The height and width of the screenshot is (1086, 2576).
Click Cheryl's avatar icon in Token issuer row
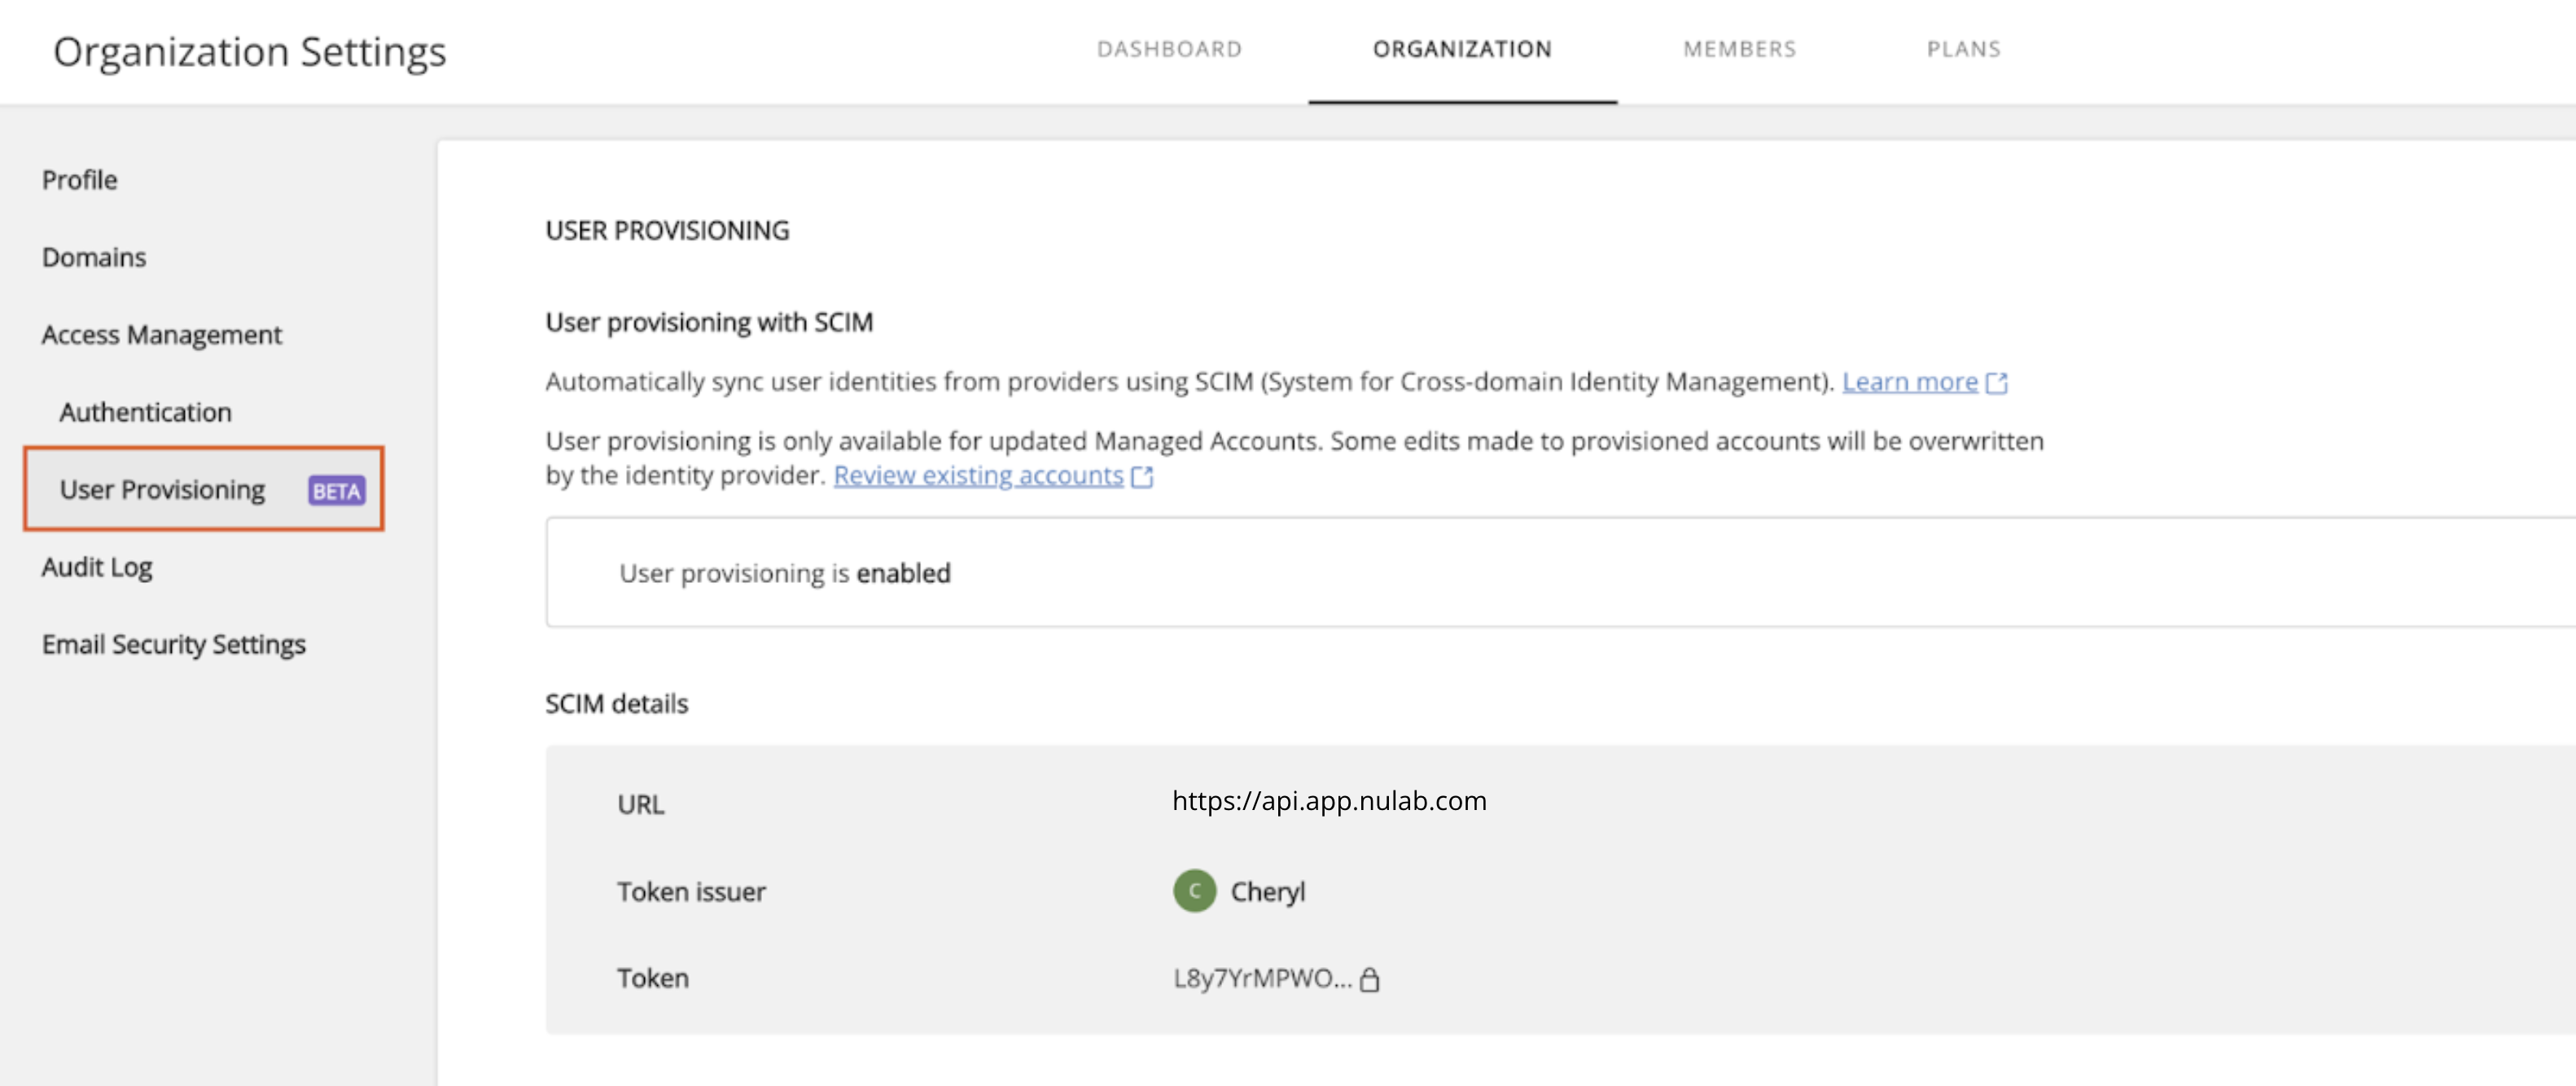1194,891
